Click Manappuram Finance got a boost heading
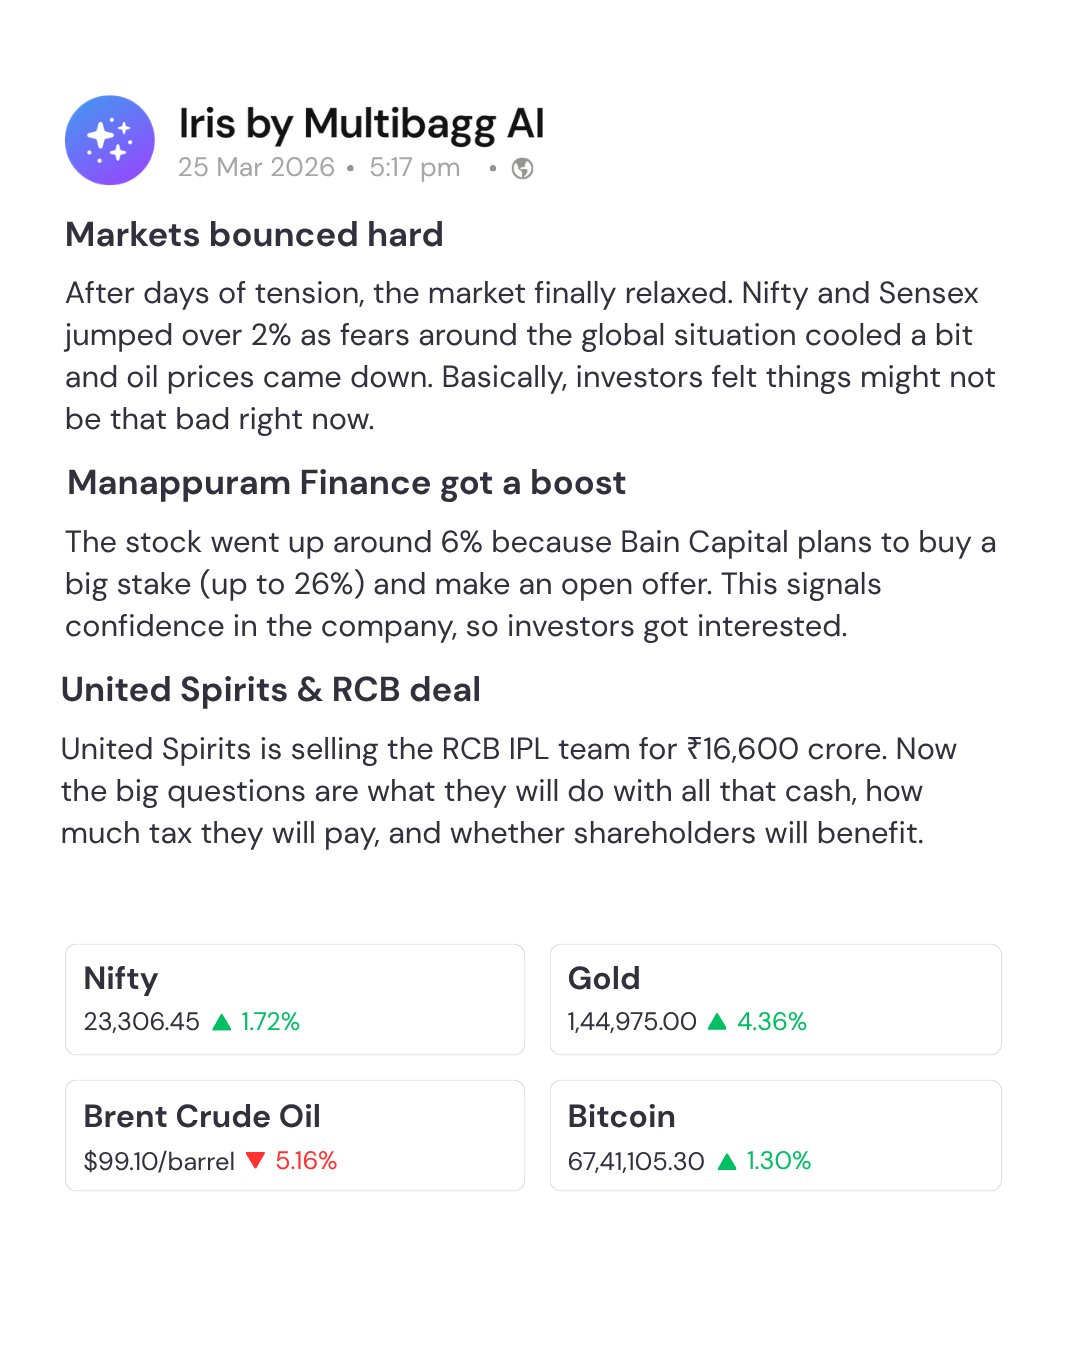Screen dimensions: 1080x1350 (346, 483)
